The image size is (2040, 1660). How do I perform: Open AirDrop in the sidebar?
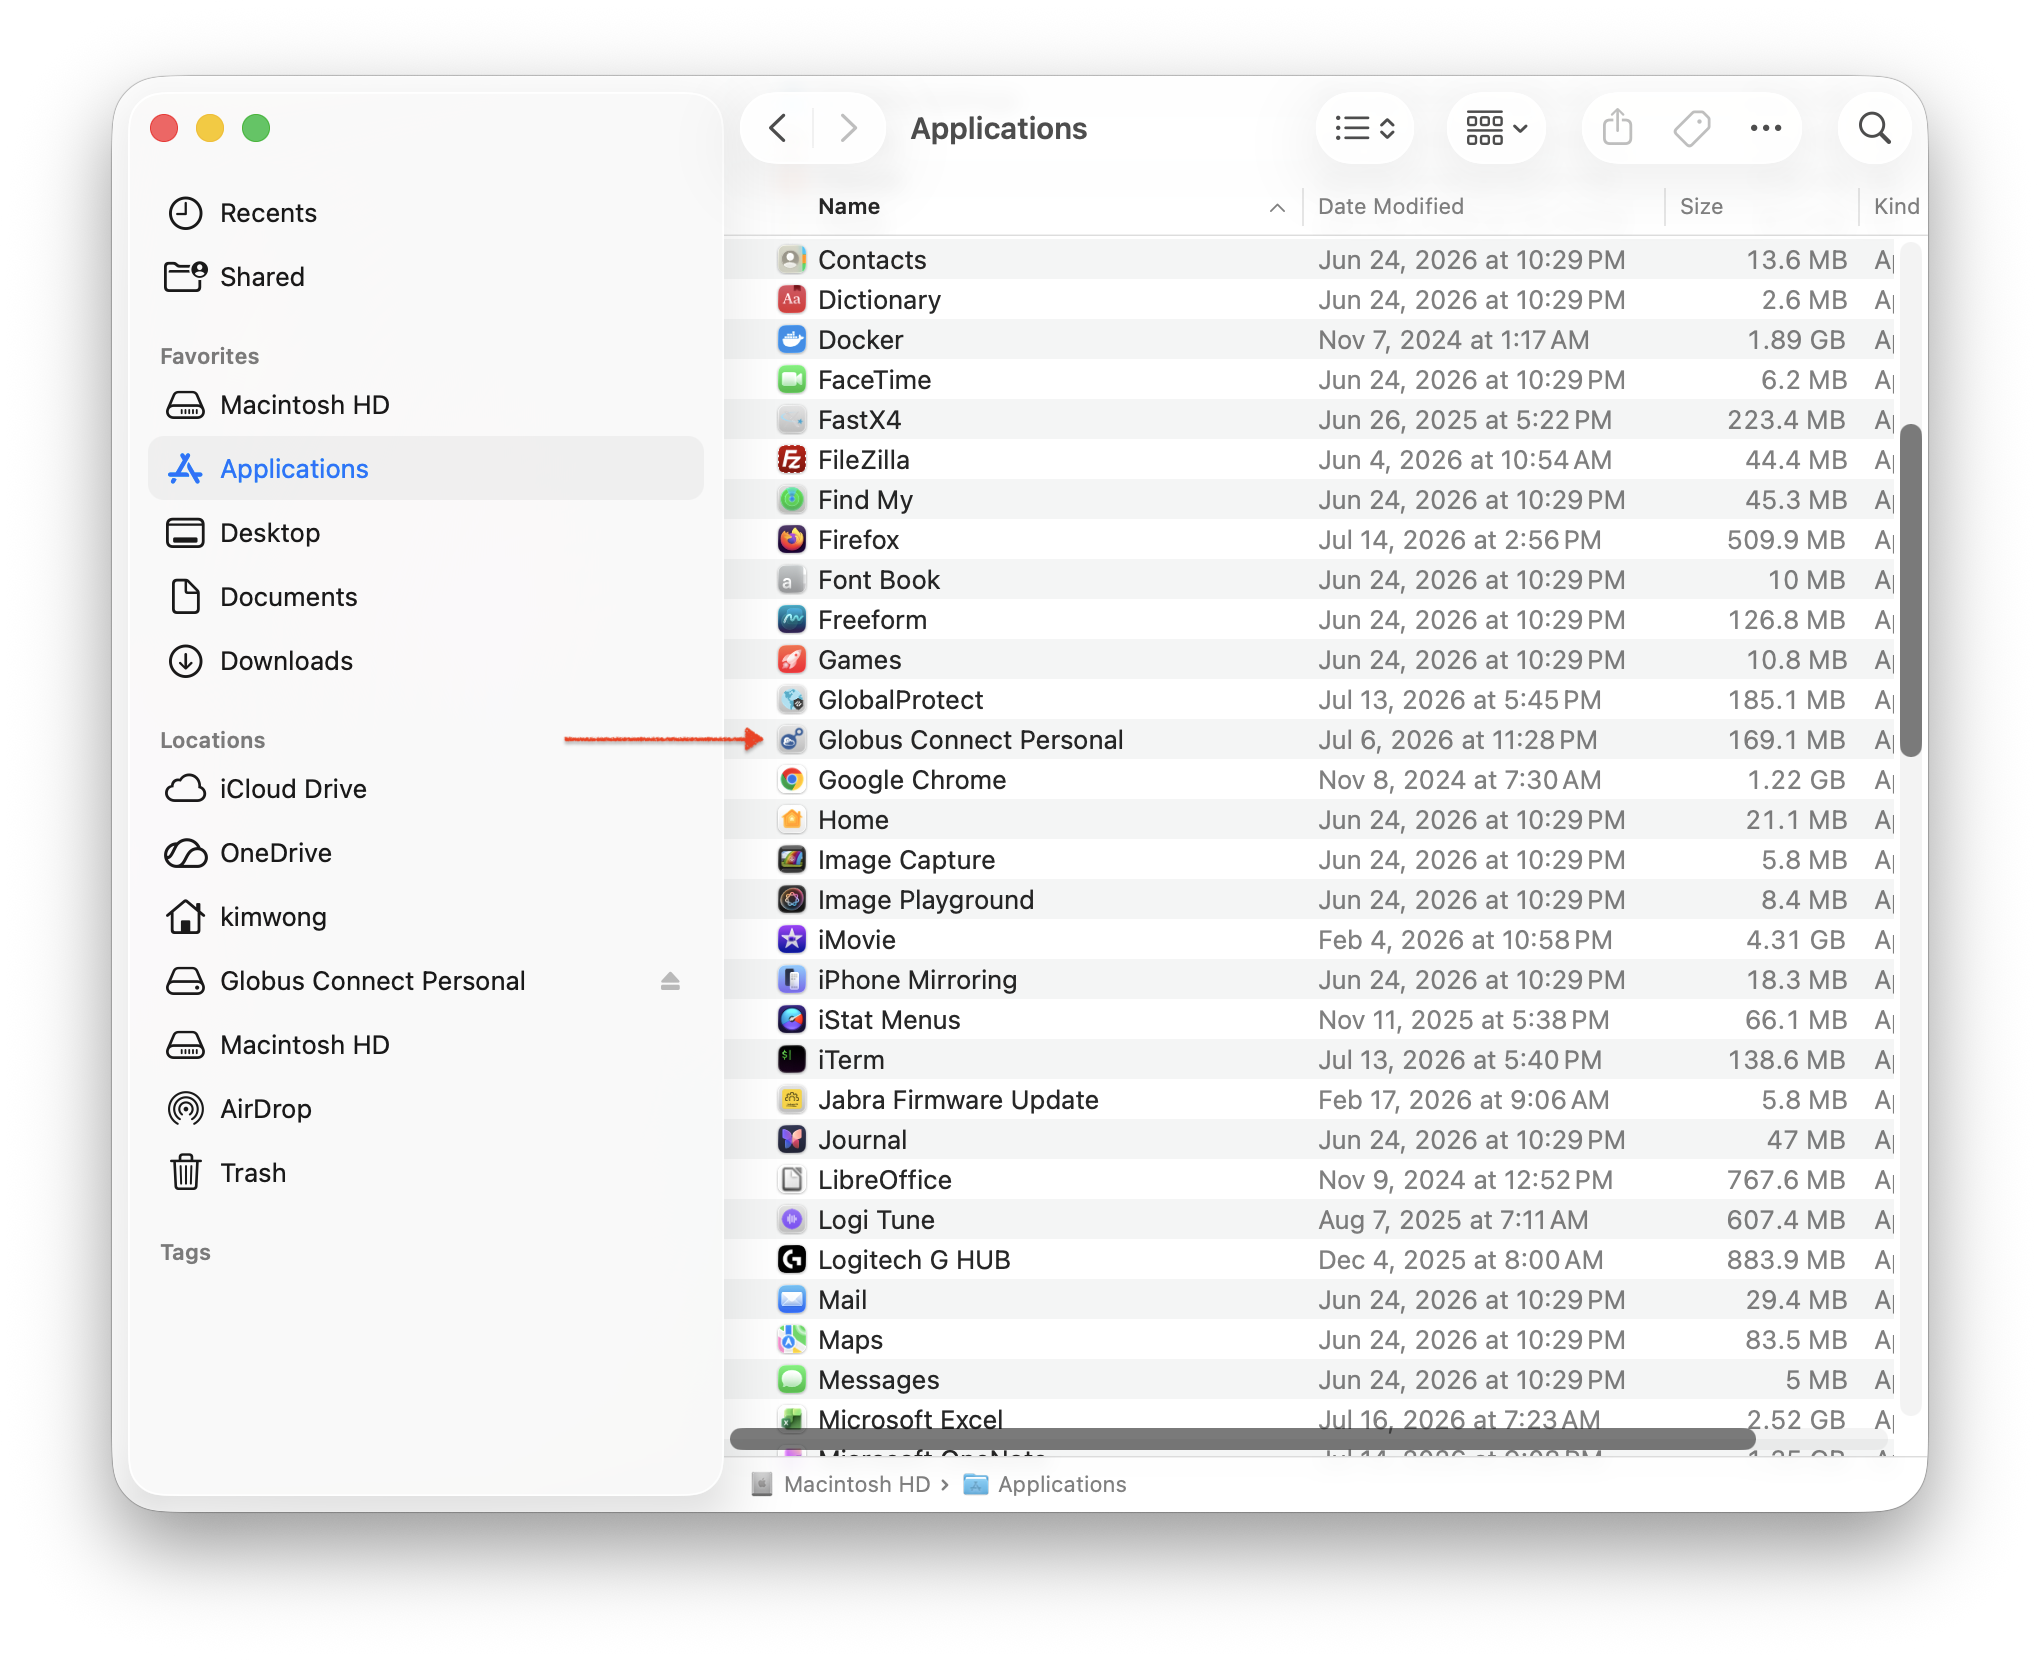pyautogui.click(x=426, y=1109)
